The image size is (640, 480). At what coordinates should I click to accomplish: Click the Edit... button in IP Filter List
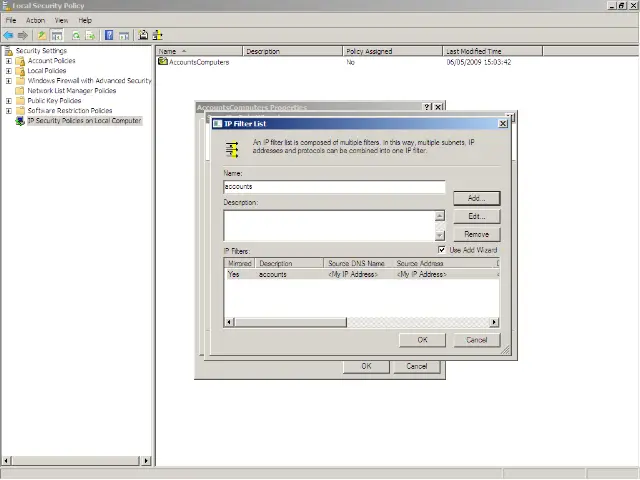point(476,216)
